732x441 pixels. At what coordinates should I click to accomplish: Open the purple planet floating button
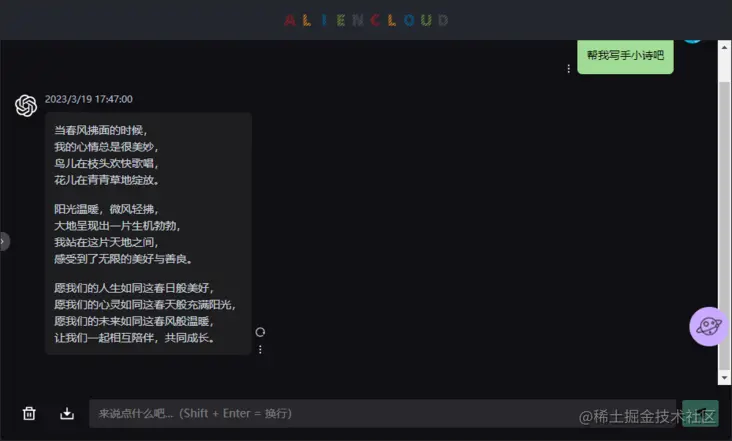click(x=709, y=327)
